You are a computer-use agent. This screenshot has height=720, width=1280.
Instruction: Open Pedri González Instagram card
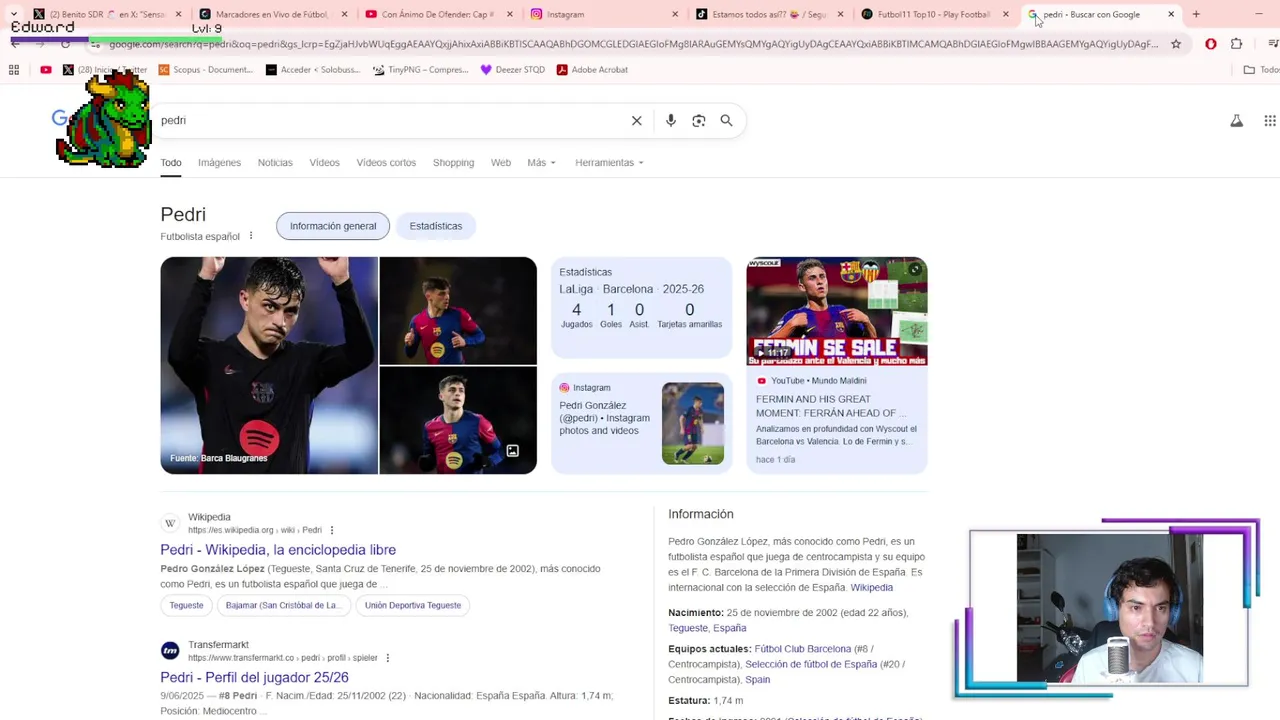(641, 423)
